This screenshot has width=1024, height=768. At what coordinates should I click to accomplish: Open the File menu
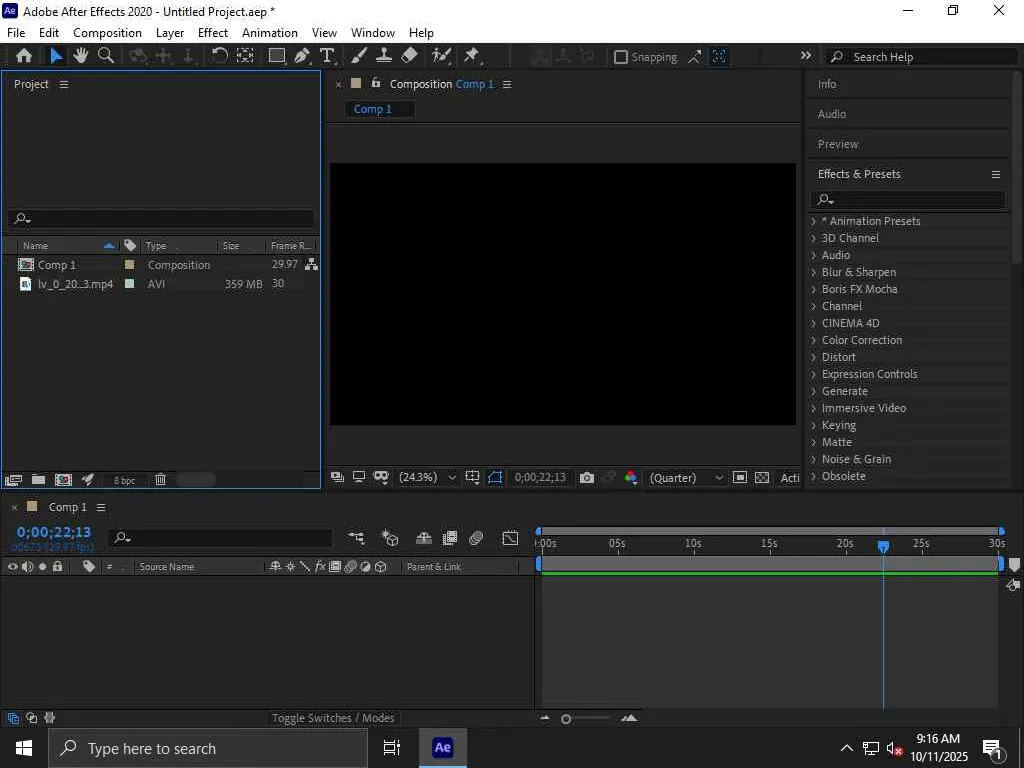[x=16, y=33]
